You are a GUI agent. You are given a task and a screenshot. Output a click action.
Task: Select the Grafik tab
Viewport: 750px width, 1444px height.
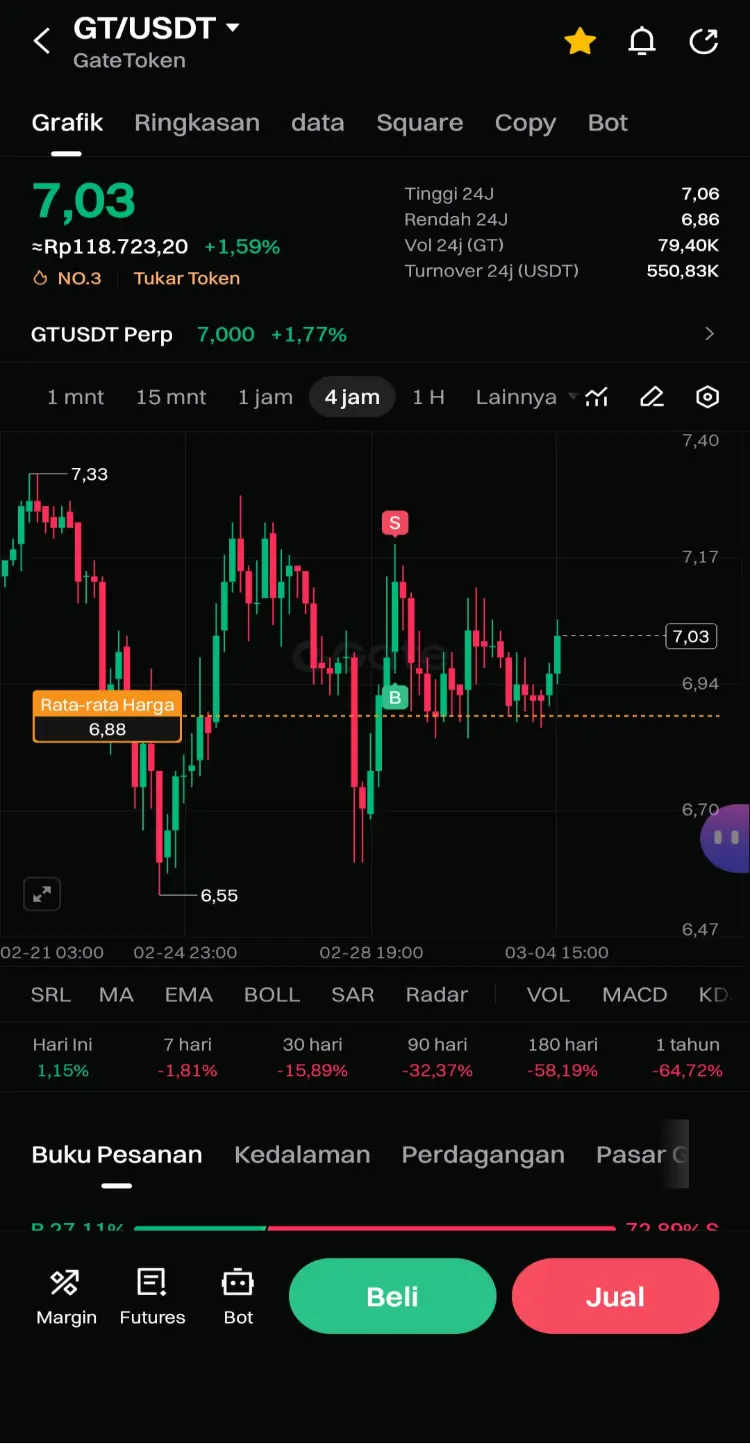pyautogui.click(x=67, y=123)
